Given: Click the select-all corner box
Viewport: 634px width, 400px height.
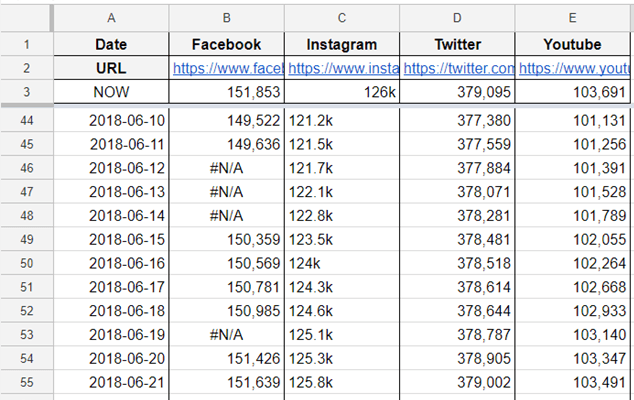Looking at the screenshot, I should (25, 17).
